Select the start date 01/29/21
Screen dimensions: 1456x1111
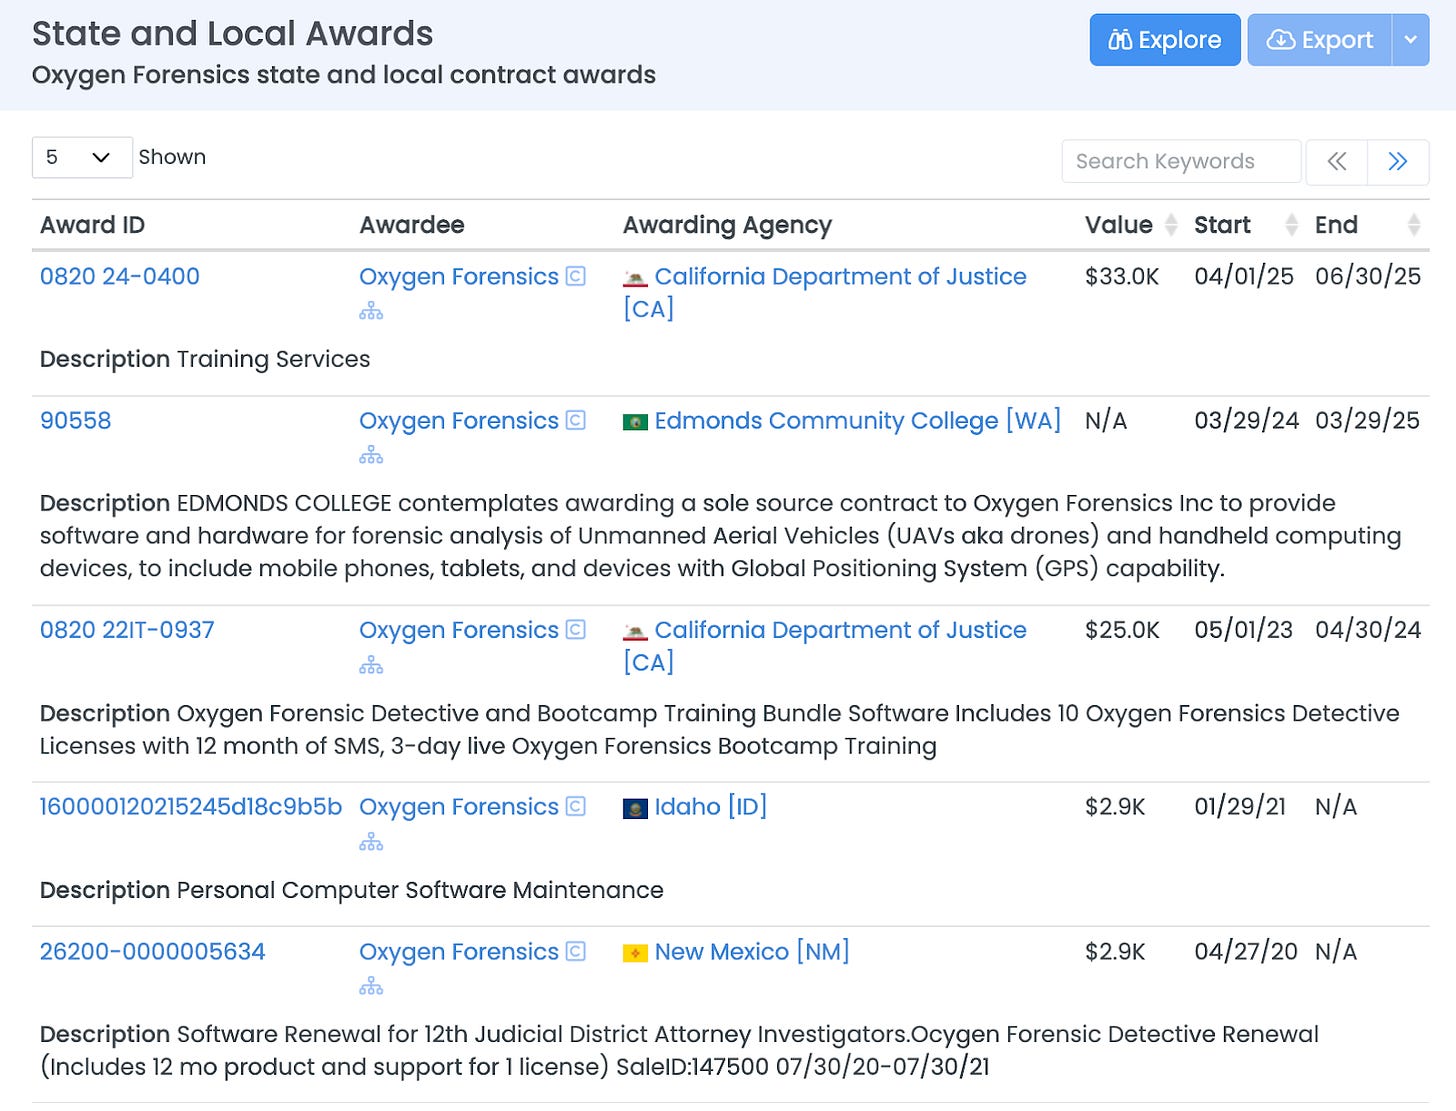click(x=1240, y=807)
